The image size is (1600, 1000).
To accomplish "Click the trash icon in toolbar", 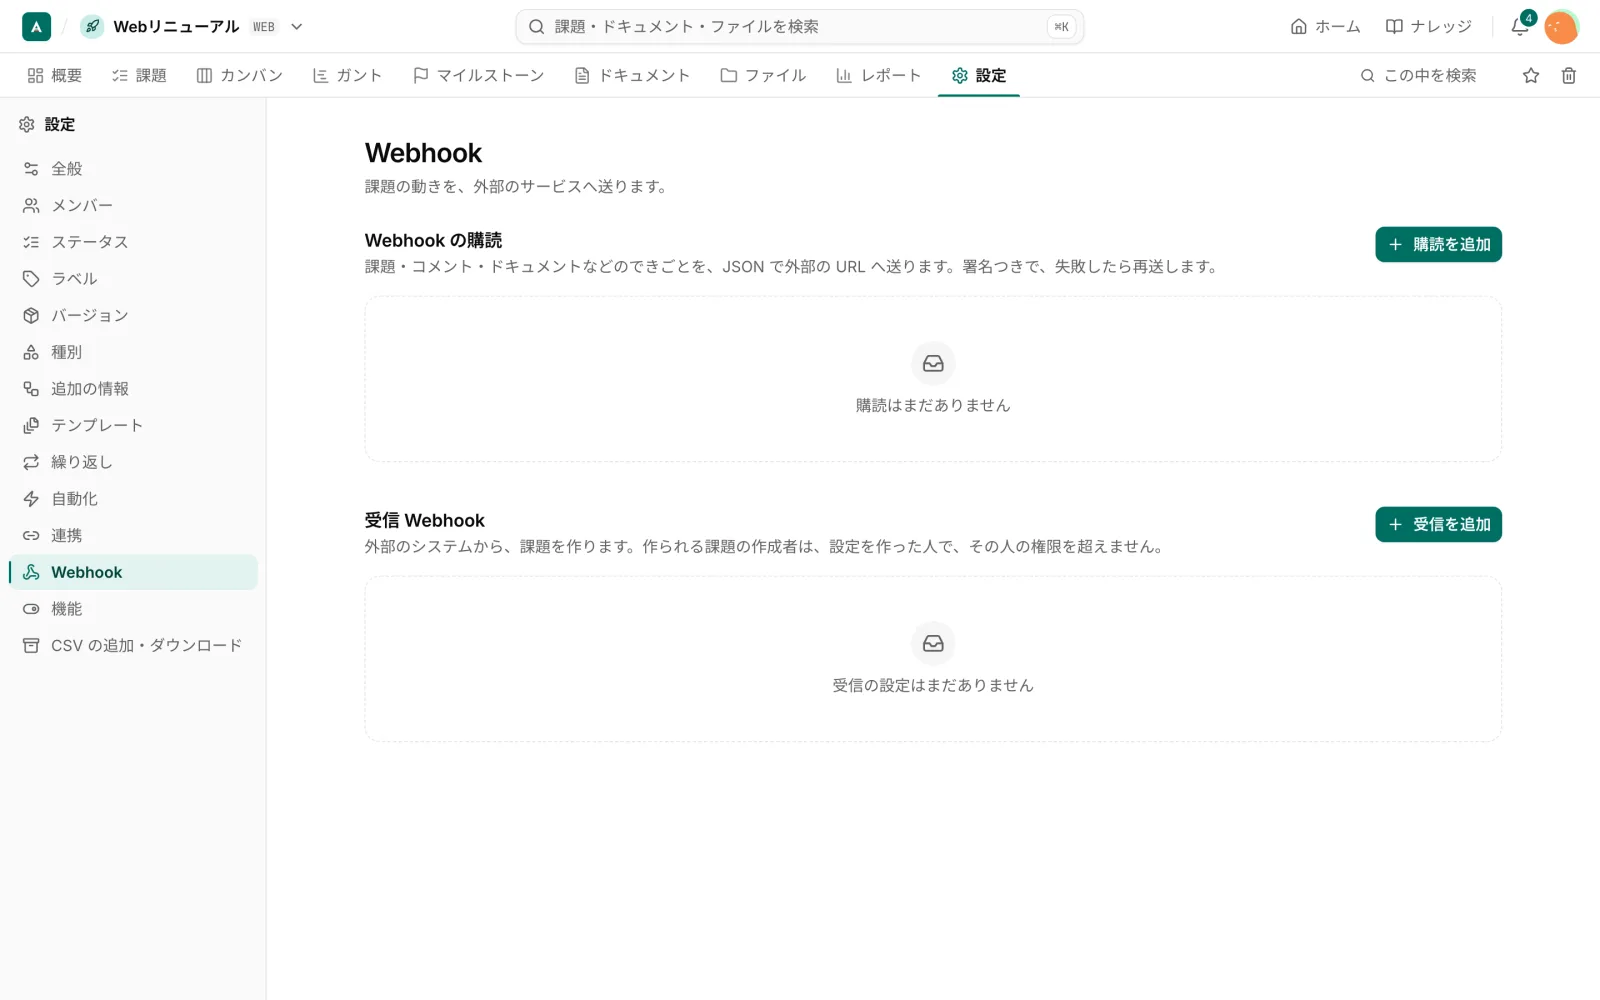I will tap(1569, 75).
